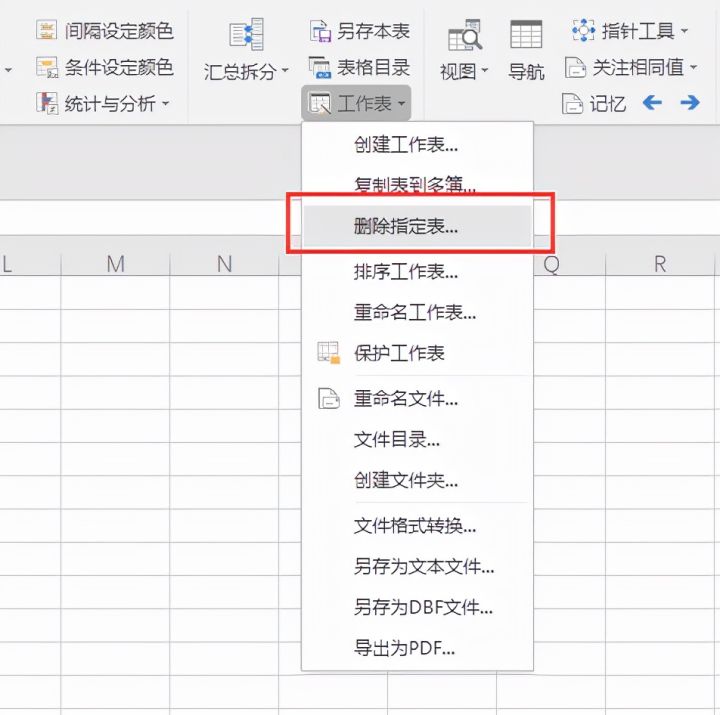Click the 统计与分析 icon

(47, 103)
